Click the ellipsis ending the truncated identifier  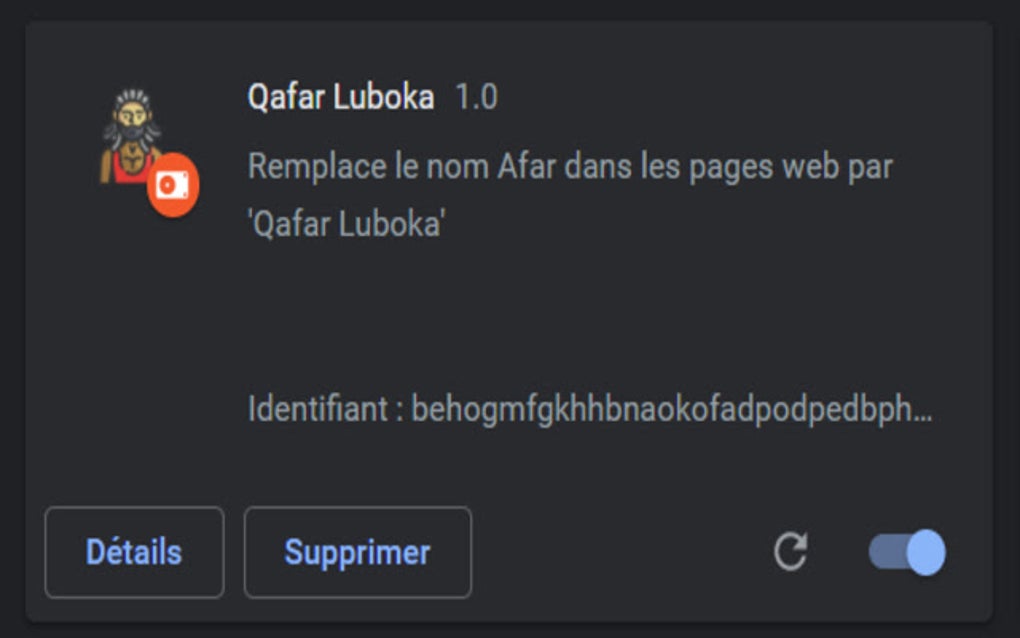(x=922, y=412)
